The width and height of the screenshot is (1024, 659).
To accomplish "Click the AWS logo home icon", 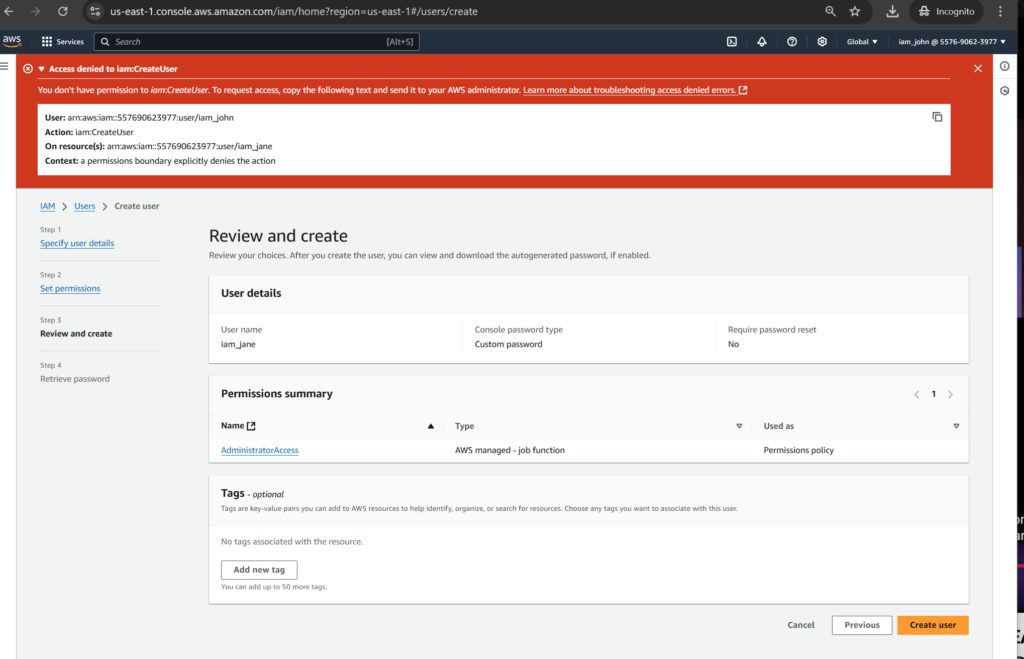I will pyautogui.click(x=12, y=41).
